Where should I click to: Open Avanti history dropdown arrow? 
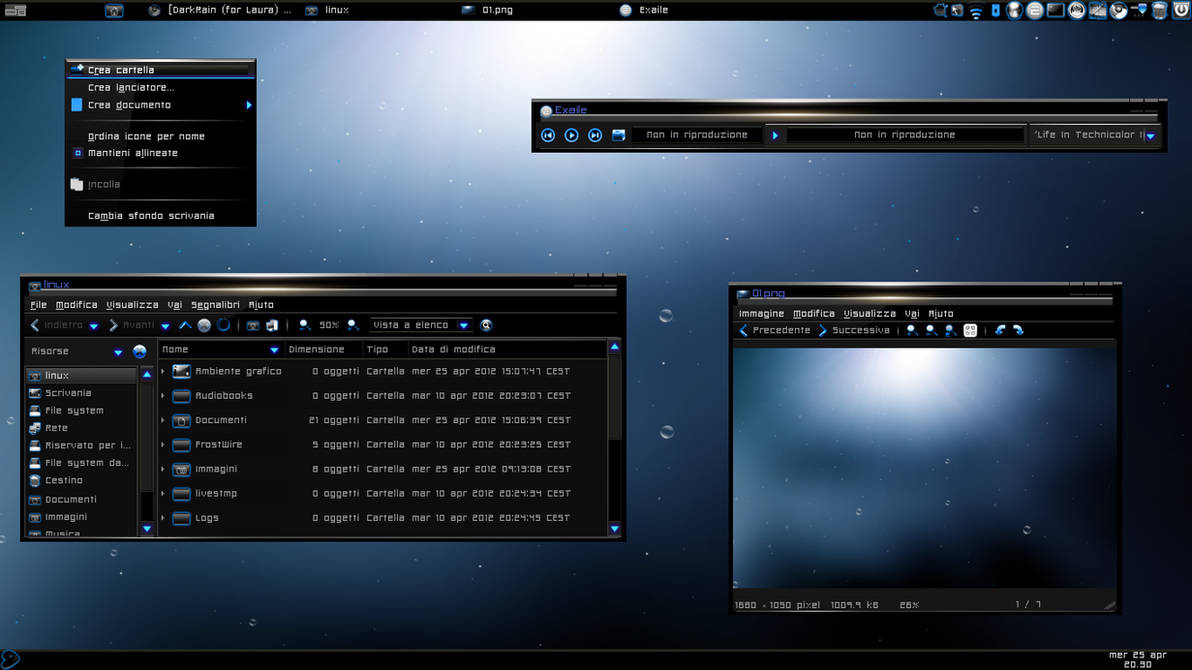pos(165,325)
